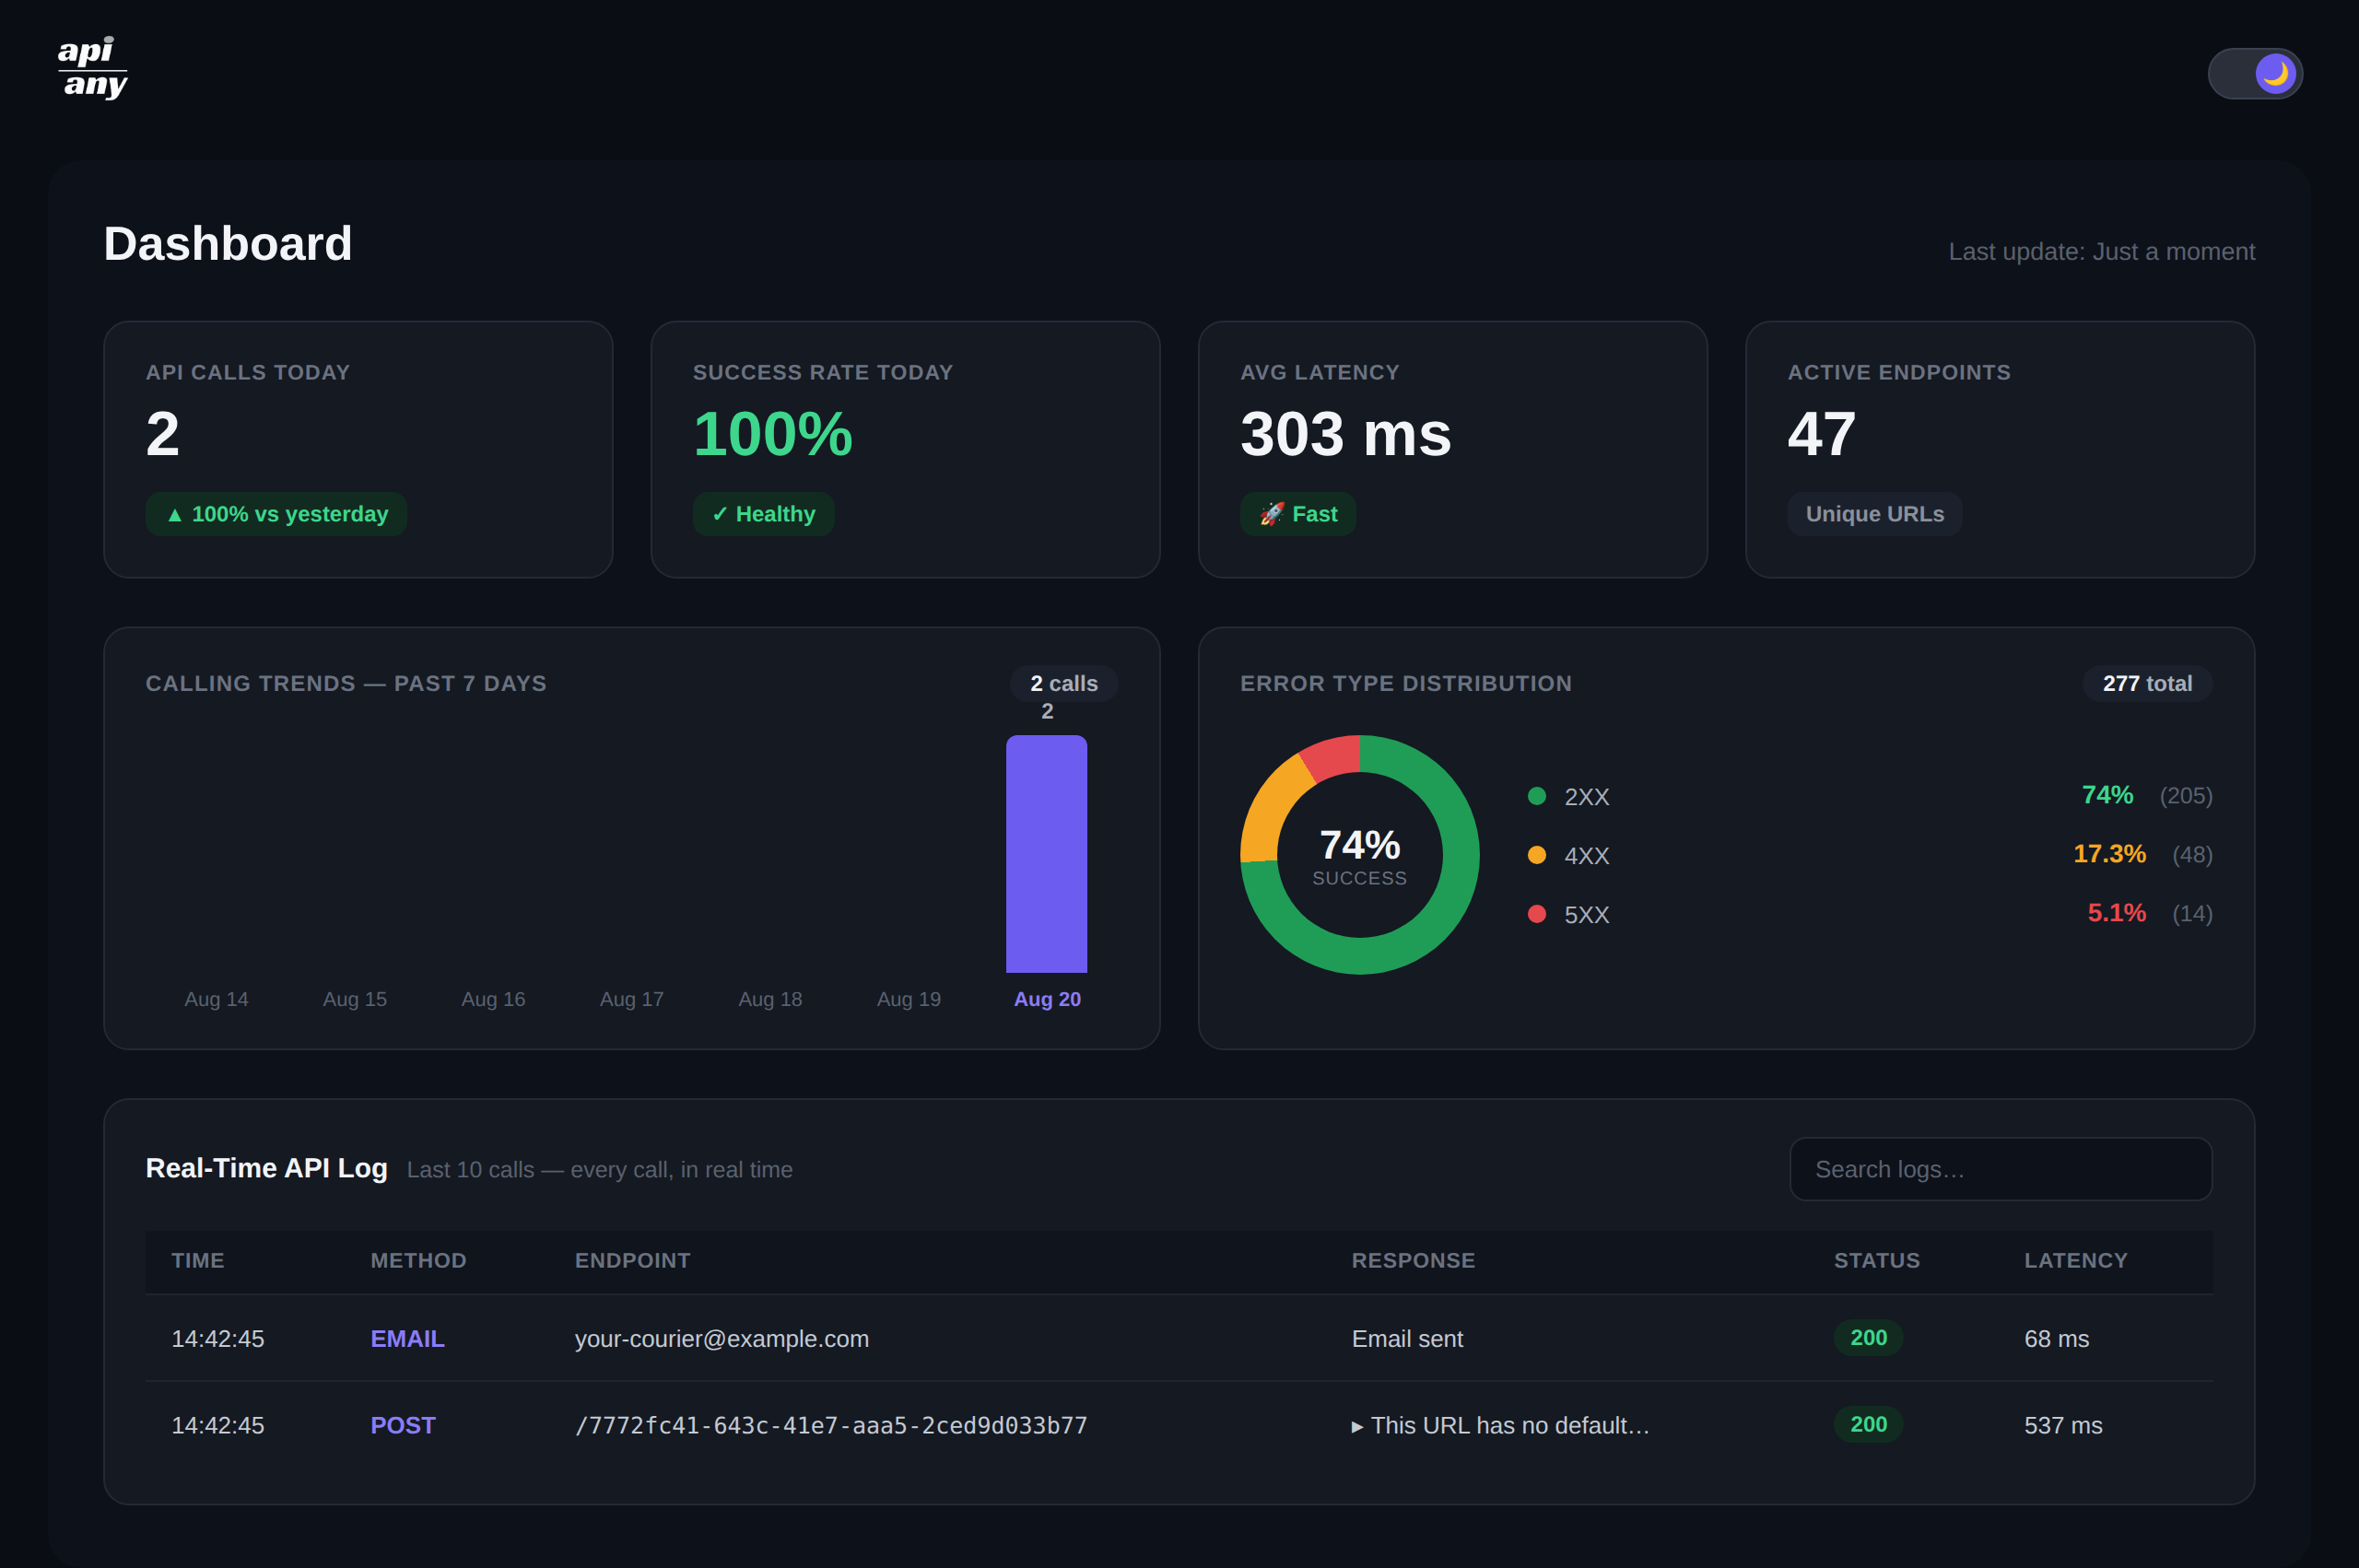Click the apiany logo
The width and height of the screenshot is (2359, 1568).
(x=92, y=68)
